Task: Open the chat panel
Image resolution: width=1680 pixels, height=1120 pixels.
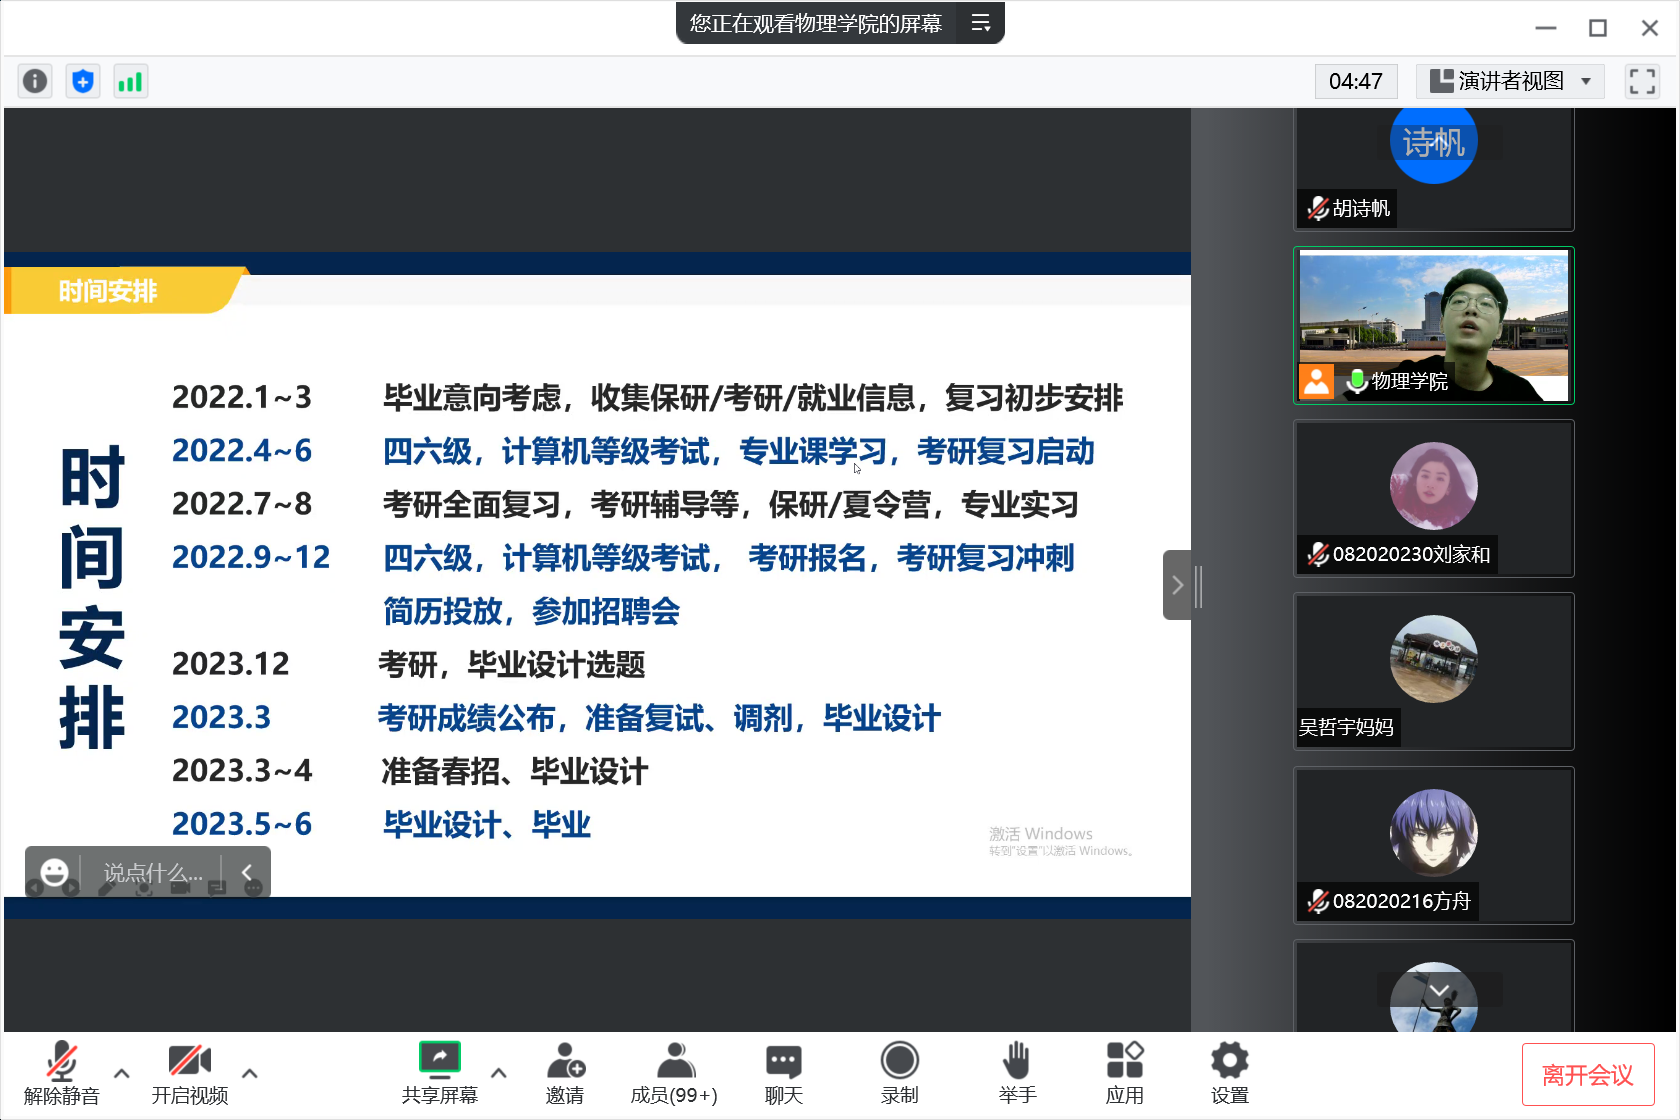Action: (783, 1073)
